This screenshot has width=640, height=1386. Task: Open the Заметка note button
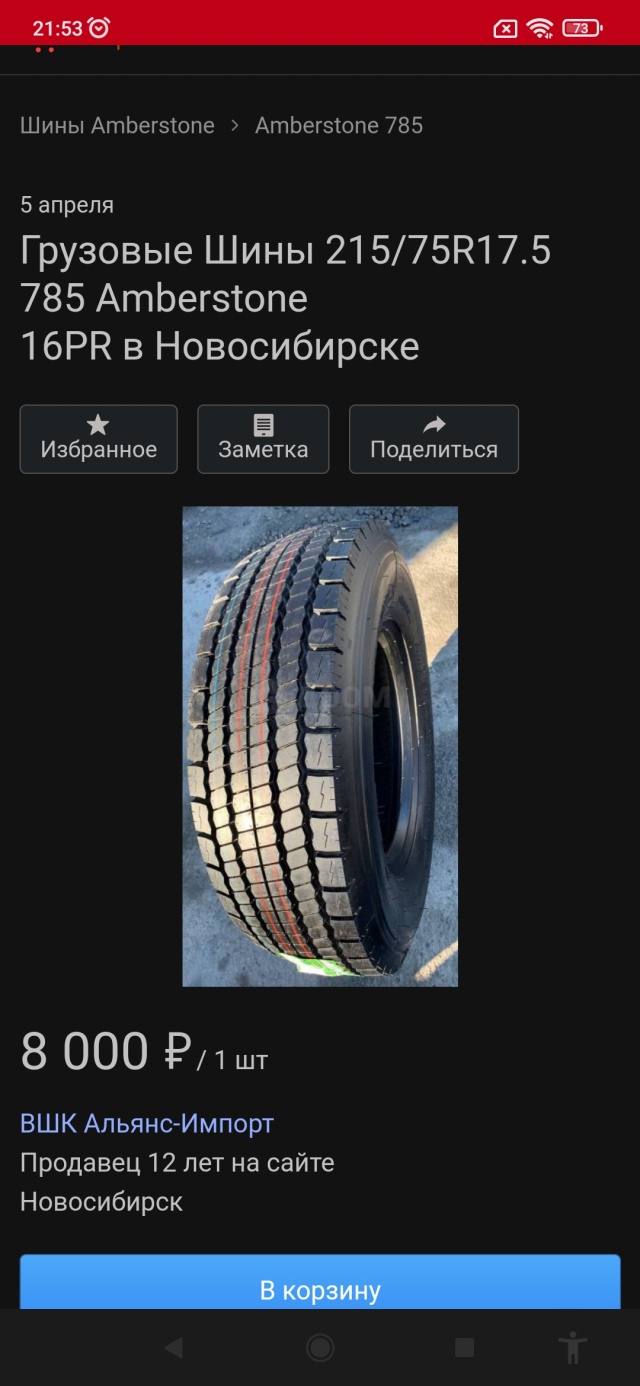click(x=263, y=439)
